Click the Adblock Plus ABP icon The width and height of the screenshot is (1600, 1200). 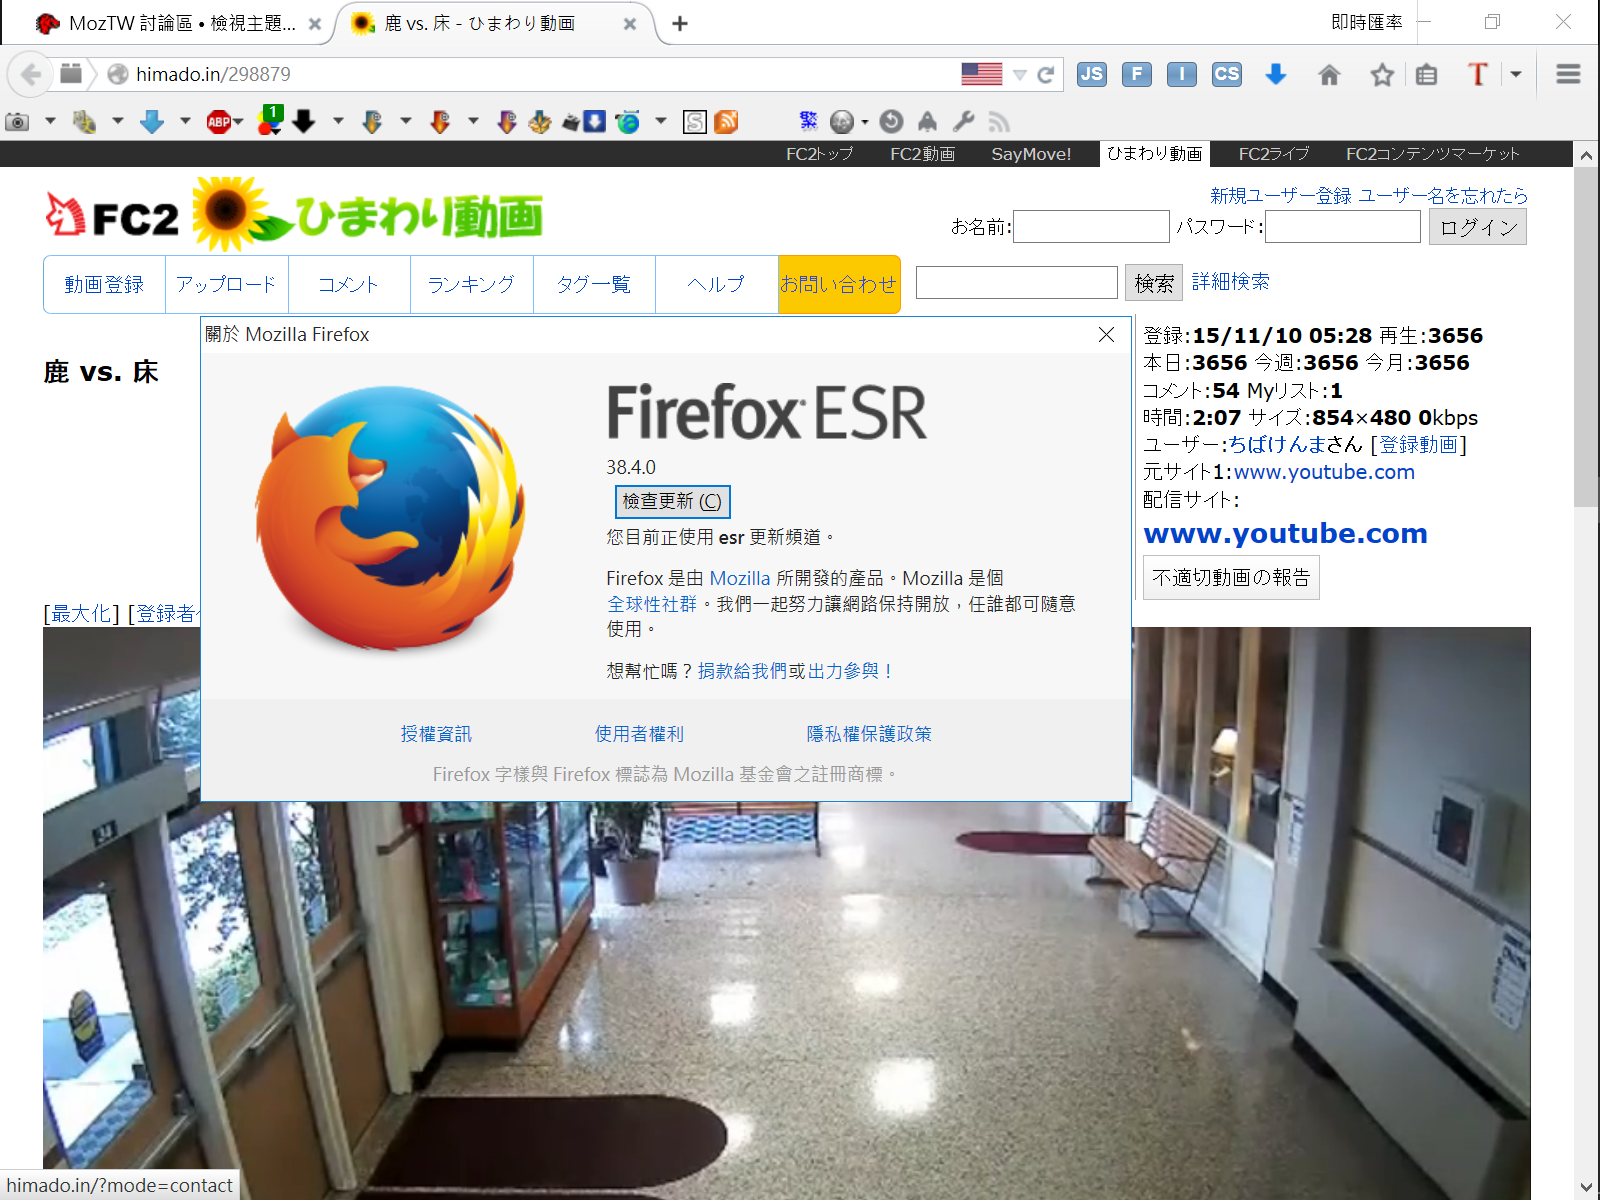click(219, 122)
